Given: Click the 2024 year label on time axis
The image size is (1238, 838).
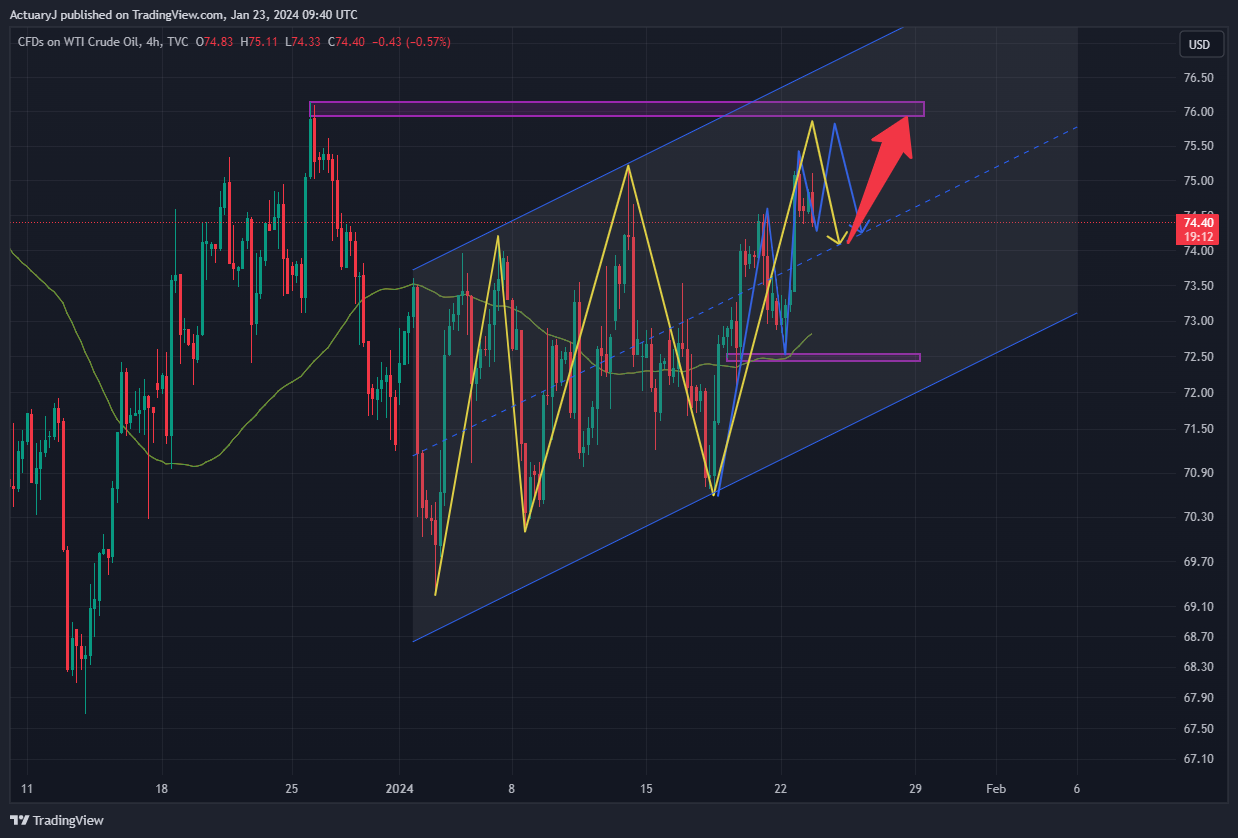Looking at the screenshot, I should 399,789.
